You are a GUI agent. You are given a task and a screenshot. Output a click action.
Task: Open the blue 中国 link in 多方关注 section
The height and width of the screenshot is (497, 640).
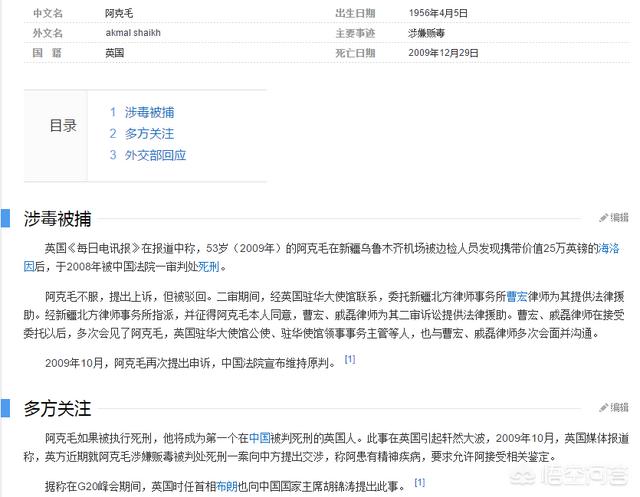[260, 438]
